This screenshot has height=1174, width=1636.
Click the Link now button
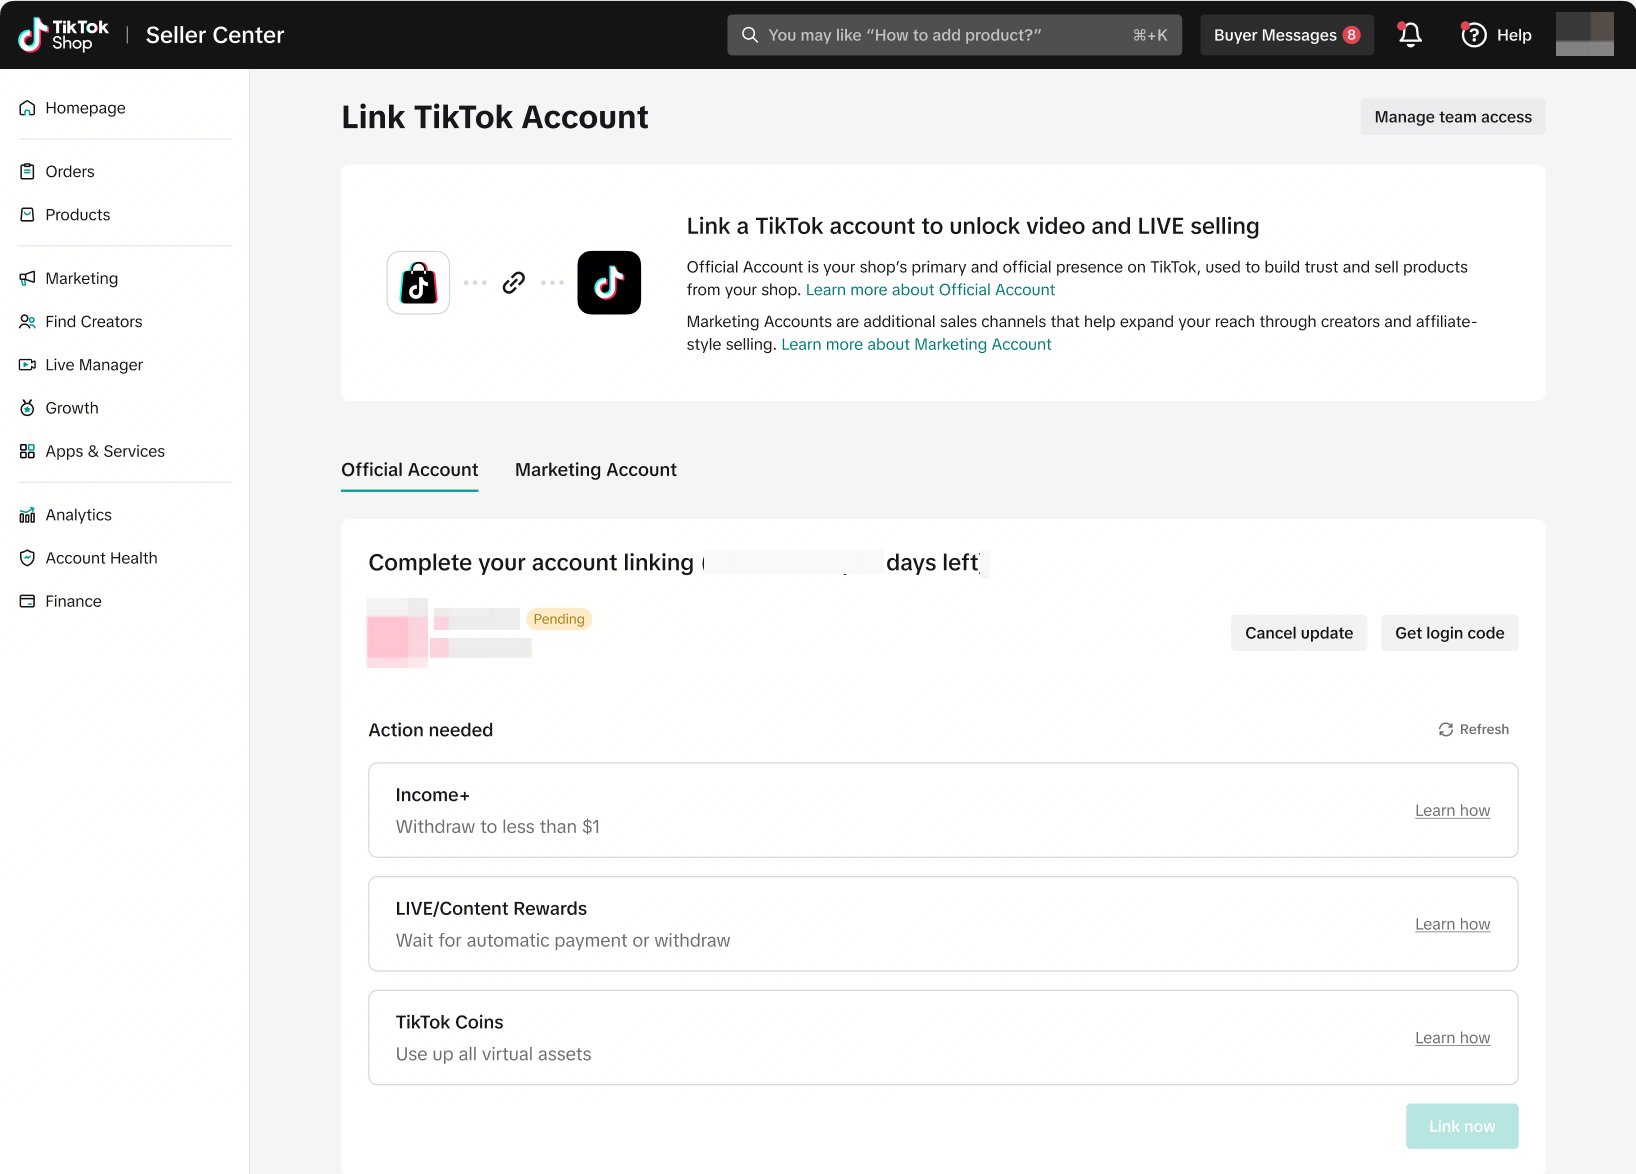coord(1462,1126)
